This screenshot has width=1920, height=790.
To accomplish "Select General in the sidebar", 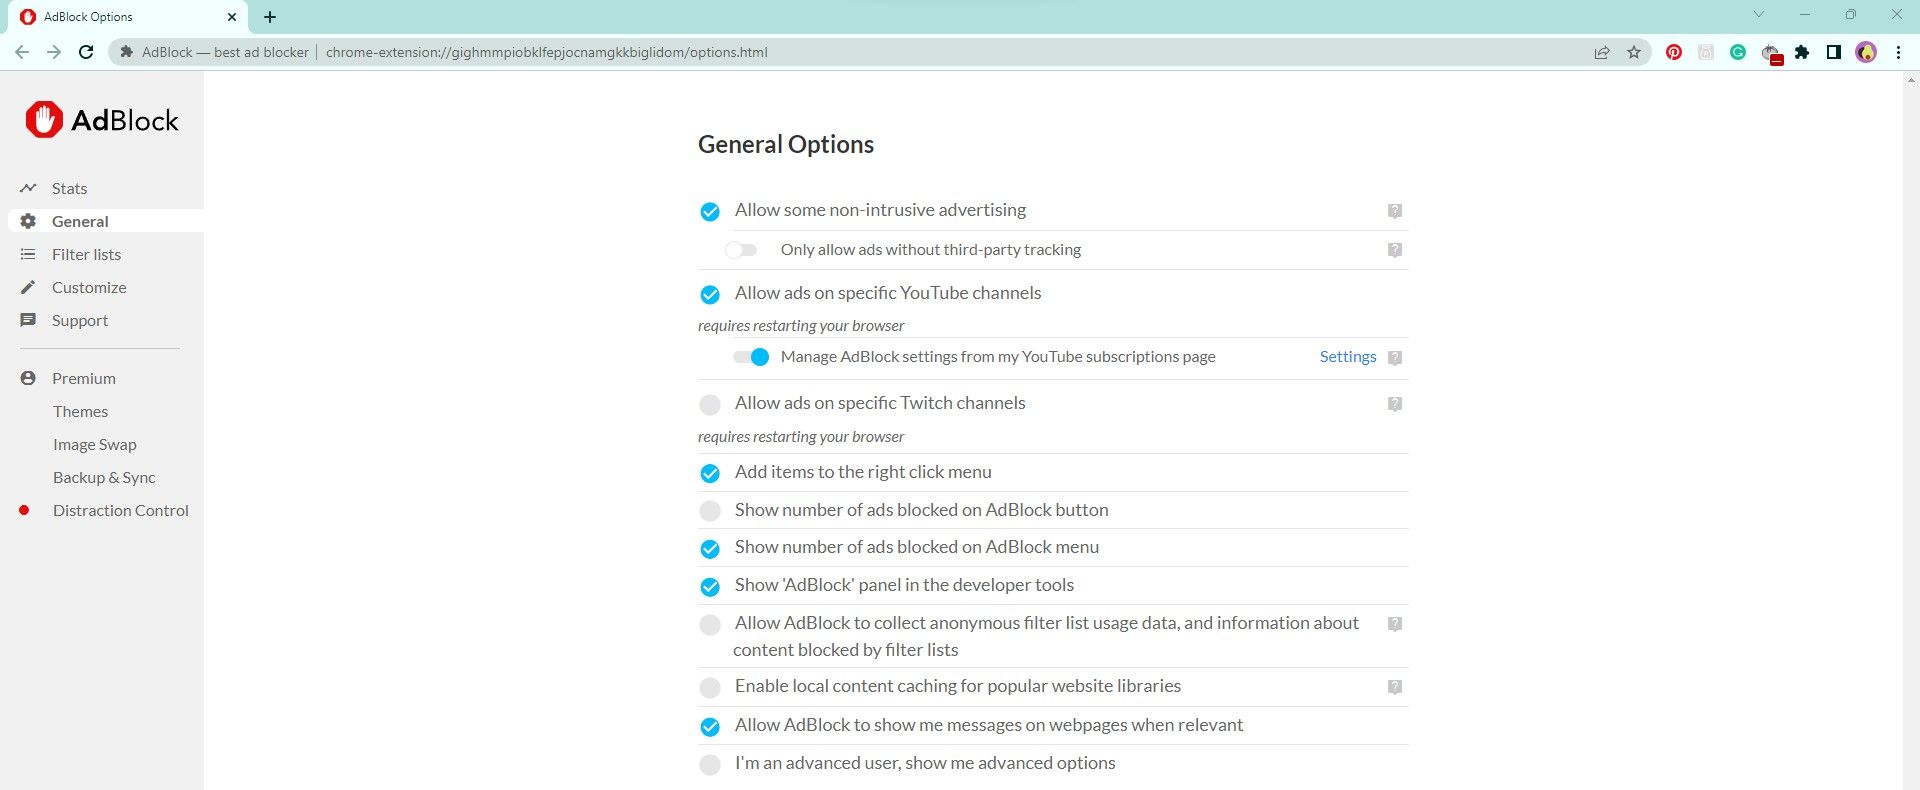I will [80, 221].
